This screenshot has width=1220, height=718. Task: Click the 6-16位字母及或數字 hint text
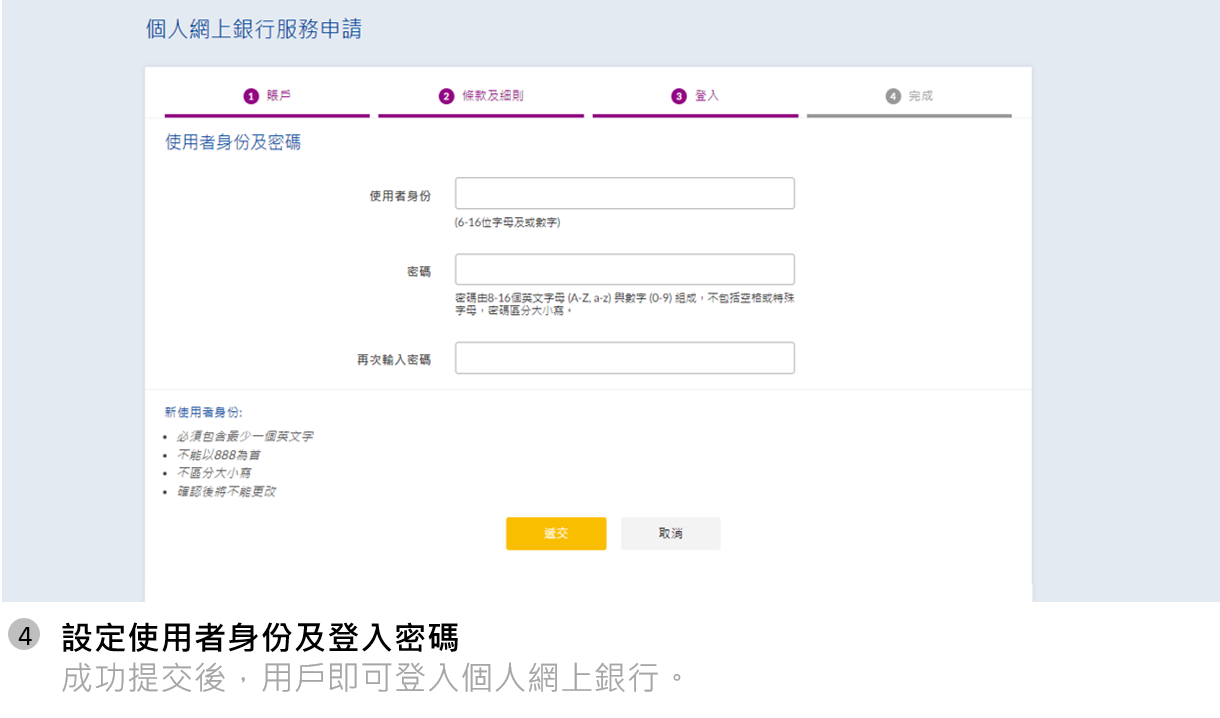(x=508, y=223)
